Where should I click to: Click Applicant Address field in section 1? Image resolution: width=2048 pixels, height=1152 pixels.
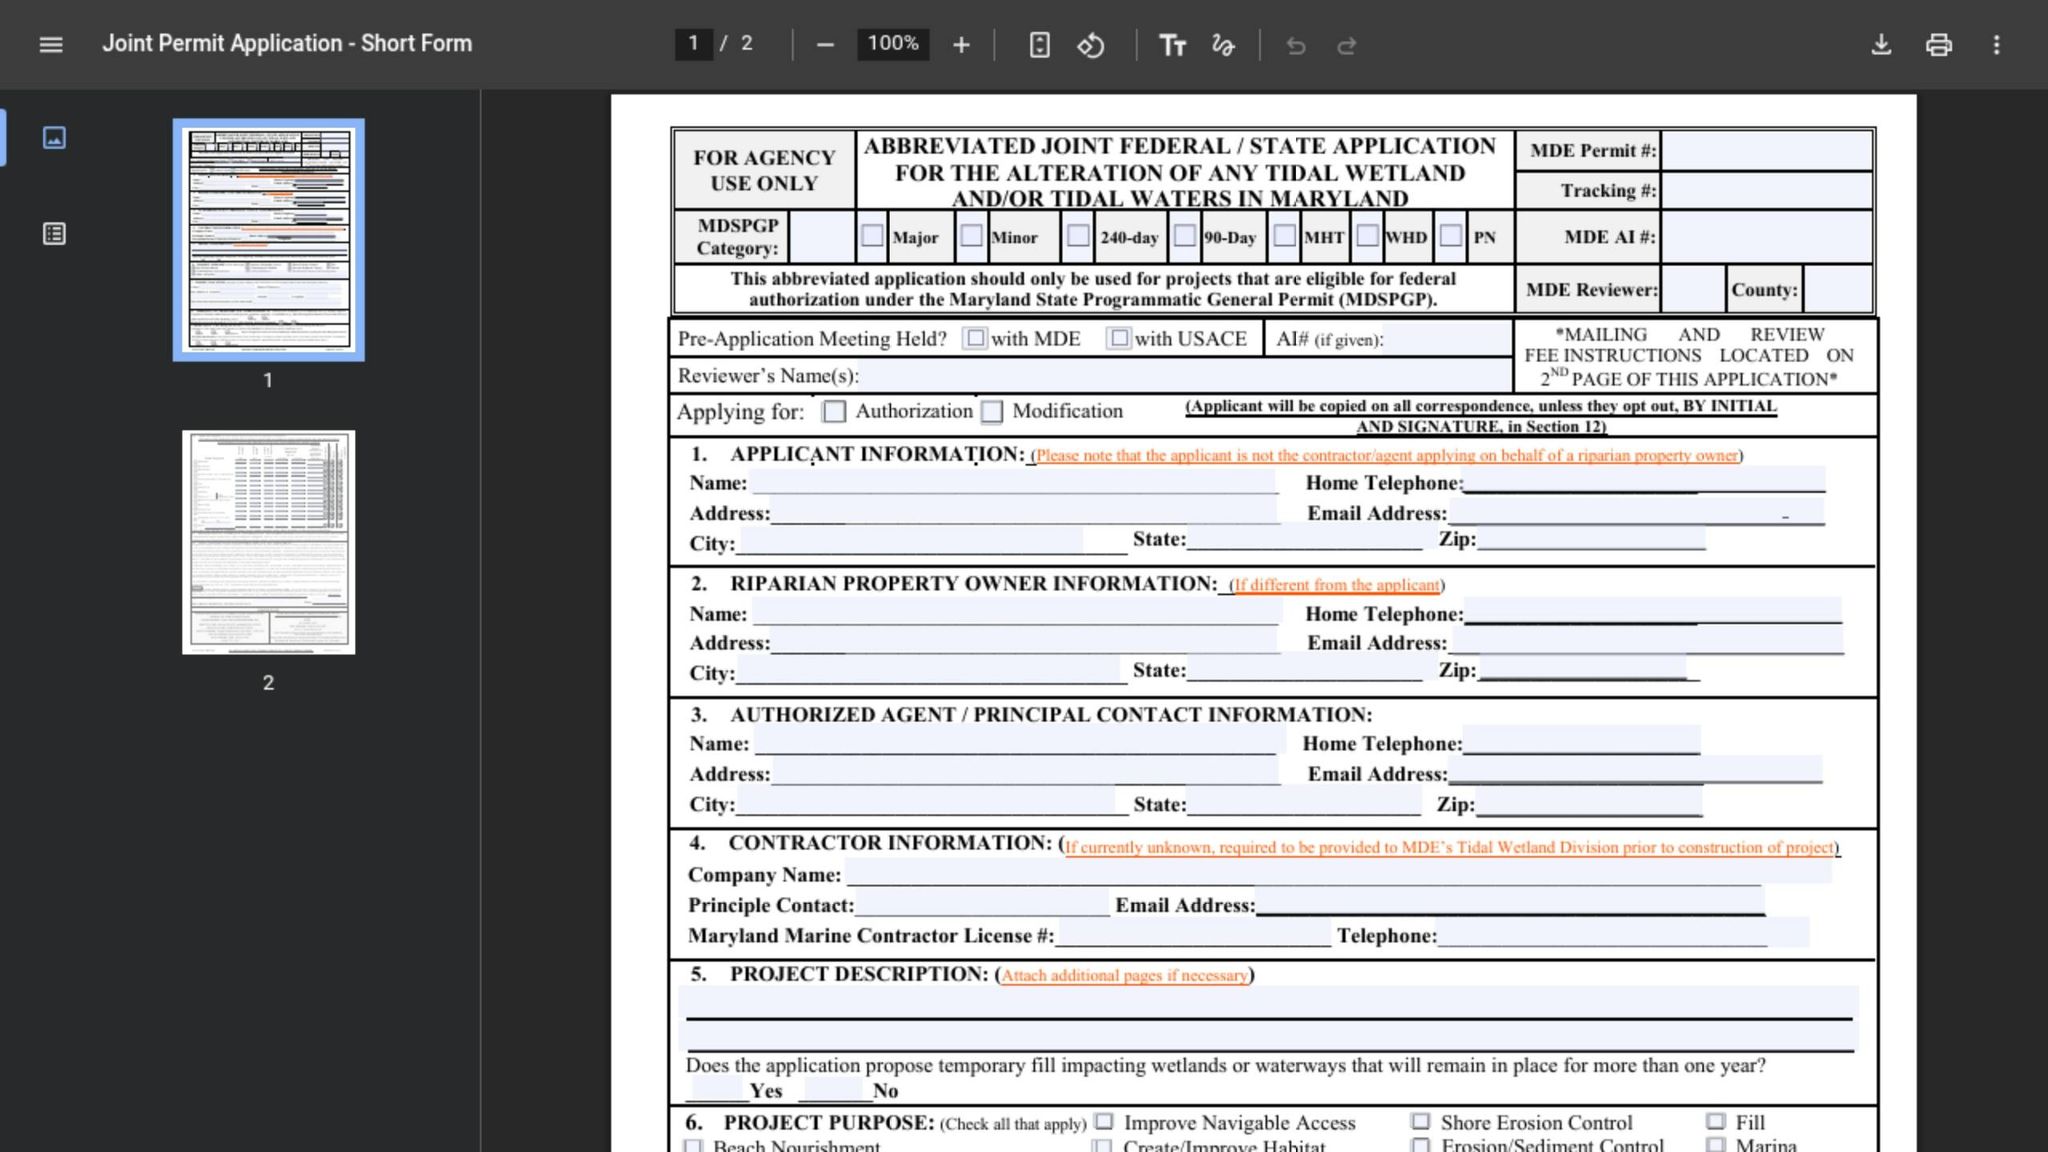tap(1025, 511)
